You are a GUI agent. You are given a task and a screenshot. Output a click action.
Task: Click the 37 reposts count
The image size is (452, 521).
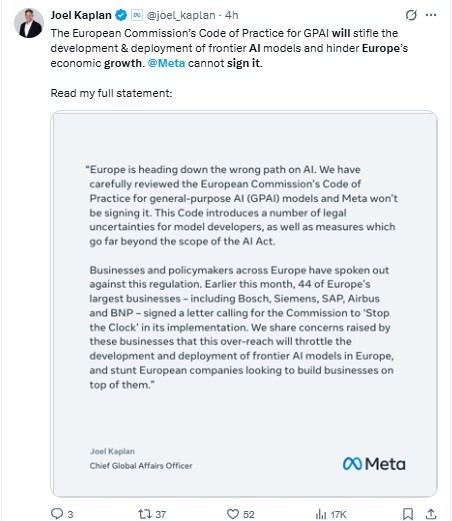(161, 514)
